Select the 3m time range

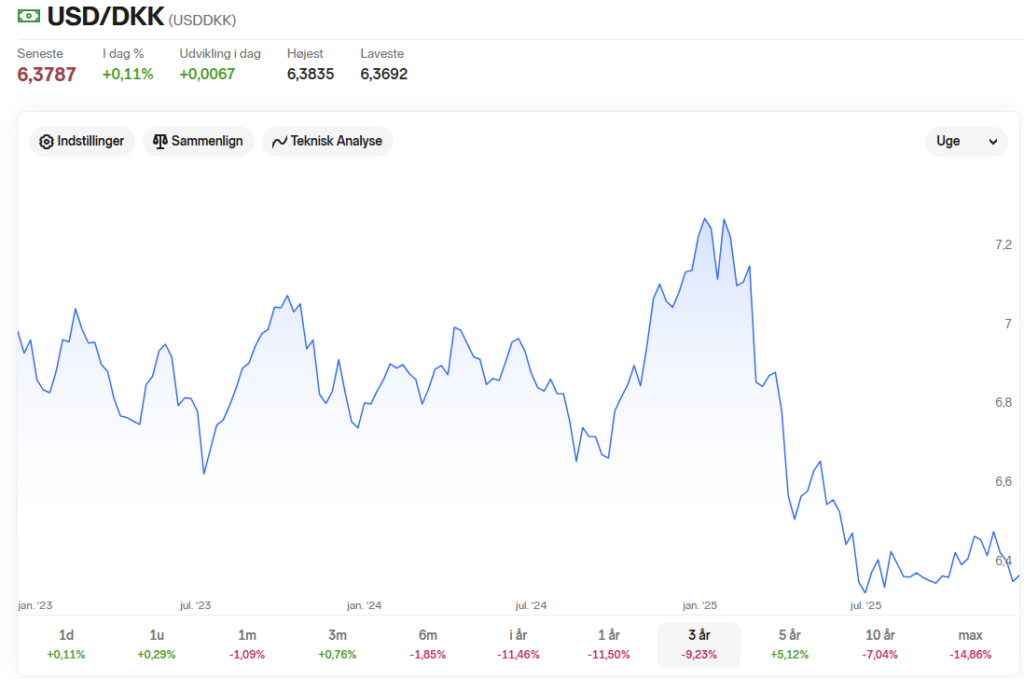point(337,644)
